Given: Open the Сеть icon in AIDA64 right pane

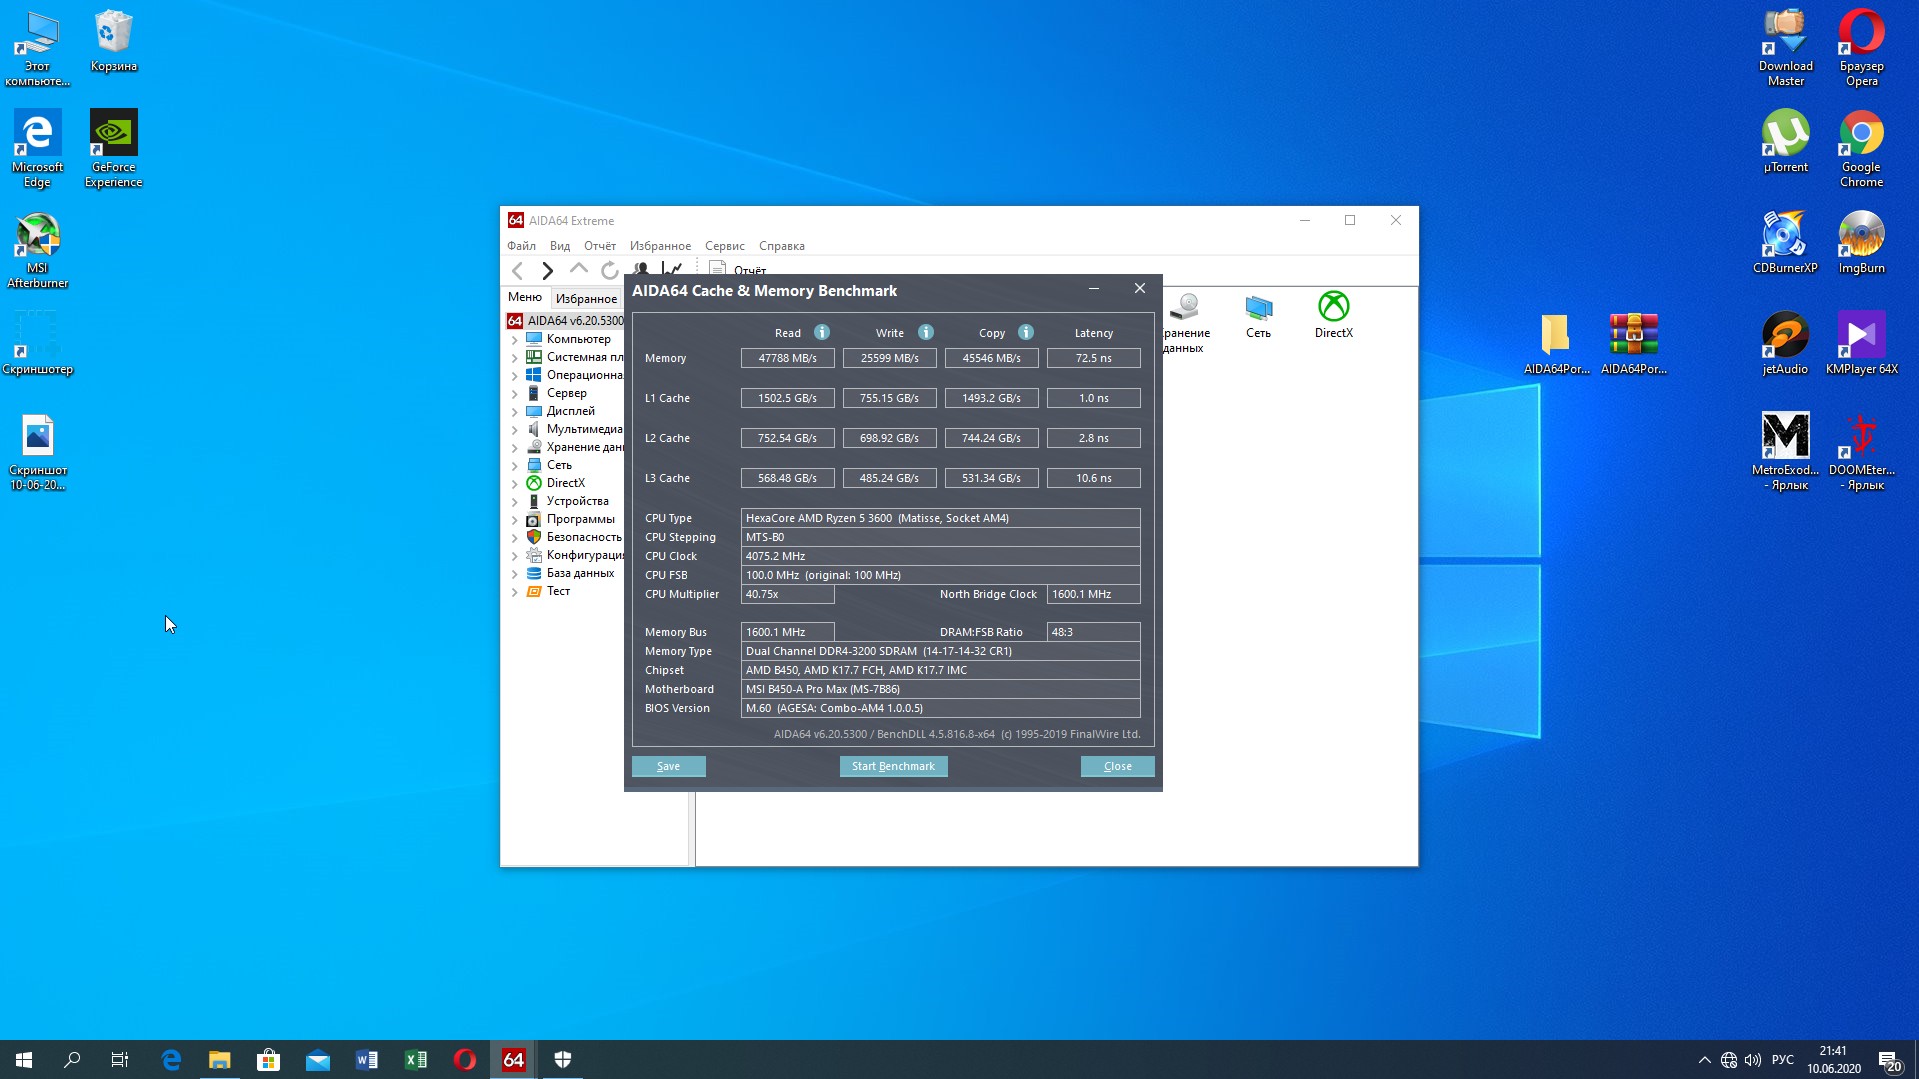Looking at the screenshot, I should tap(1258, 315).
